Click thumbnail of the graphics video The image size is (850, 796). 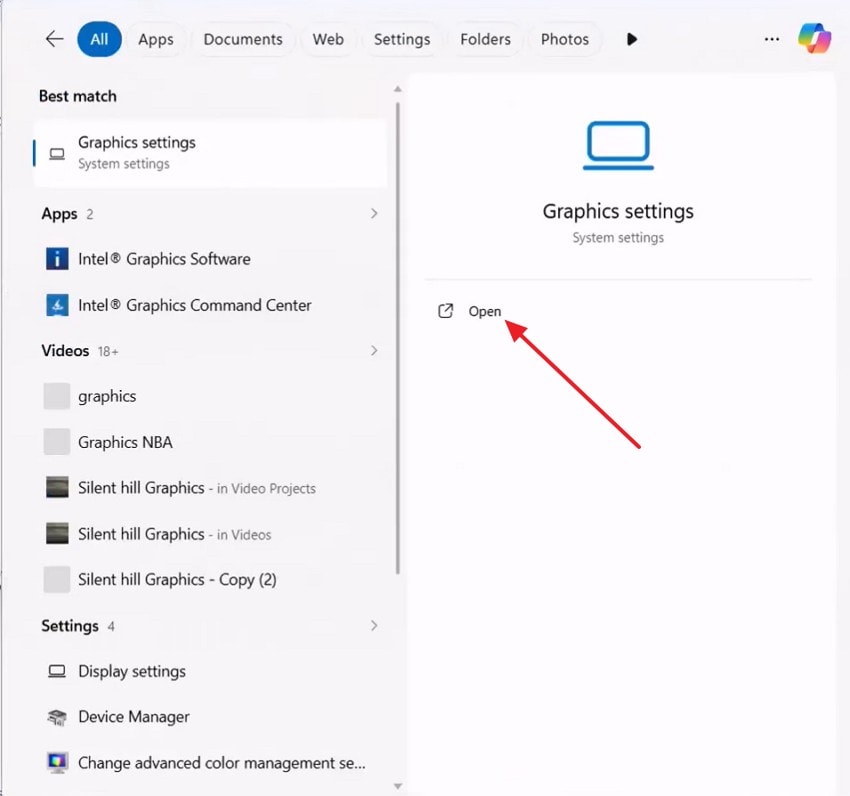pyautogui.click(x=57, y=396)
